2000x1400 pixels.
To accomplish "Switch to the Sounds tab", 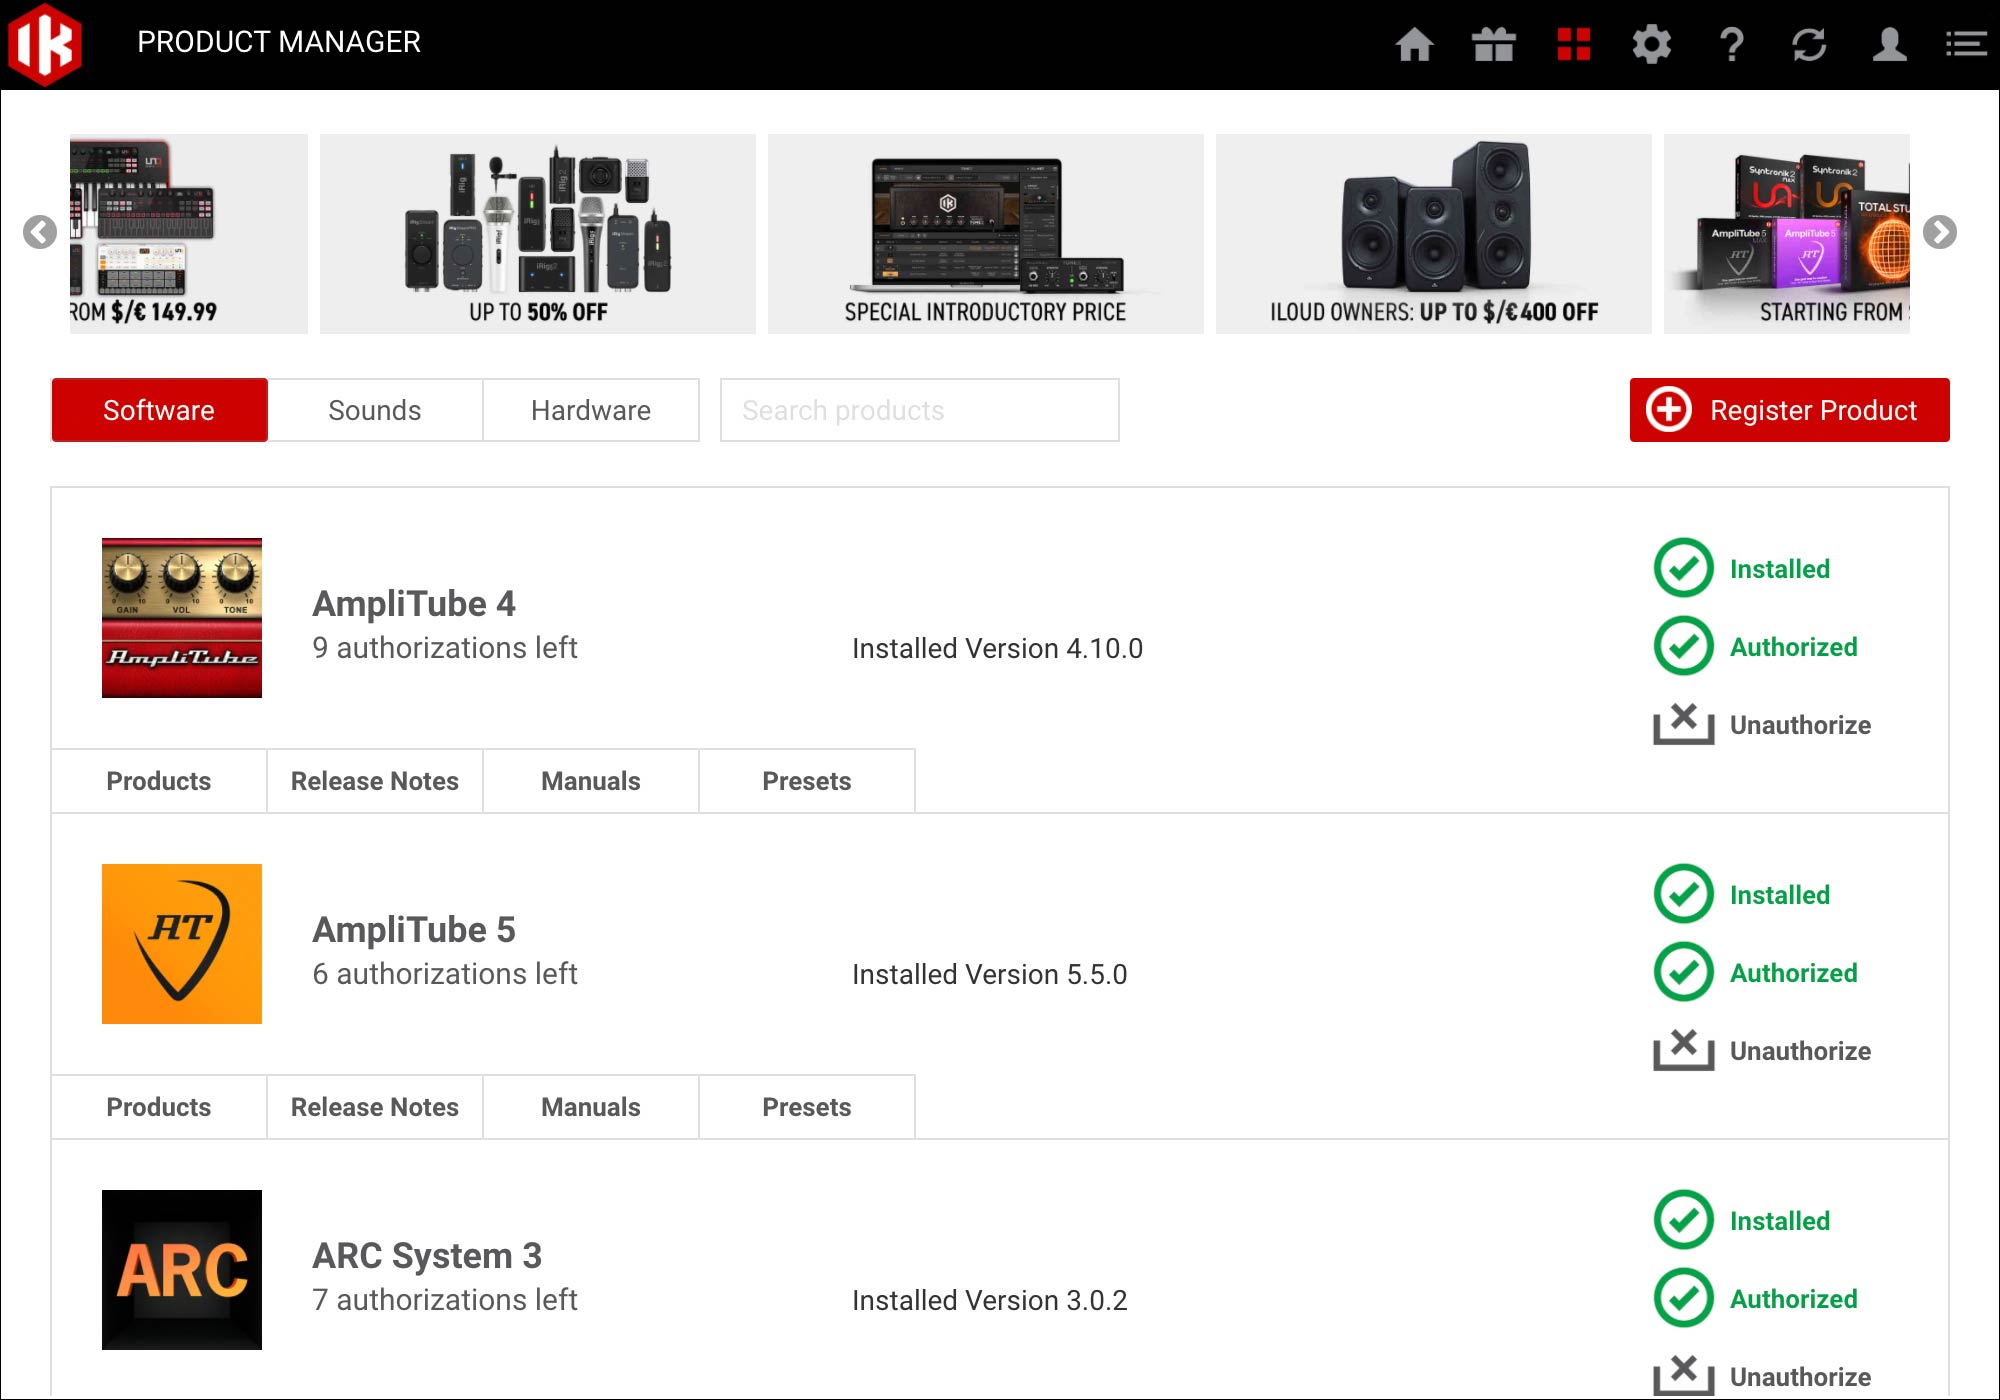I will [x=375, y=410].
